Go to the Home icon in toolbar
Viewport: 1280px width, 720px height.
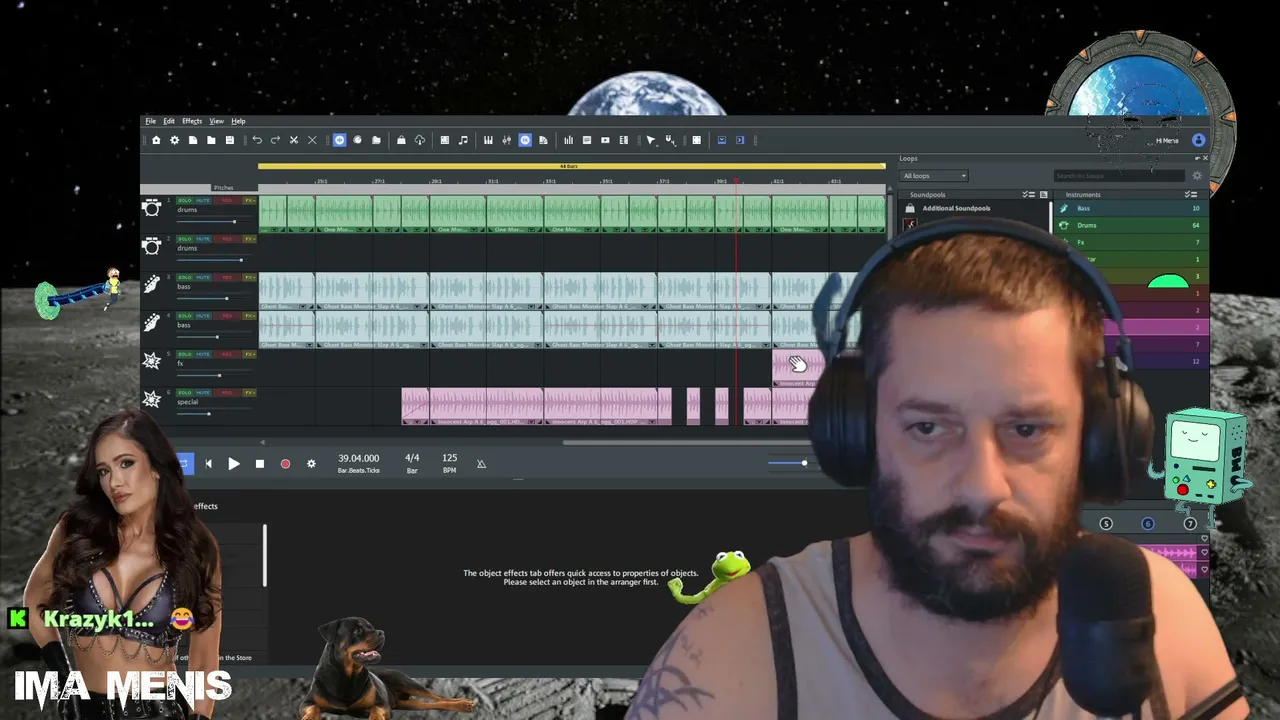pyautogui.click(x=156, y=140)
